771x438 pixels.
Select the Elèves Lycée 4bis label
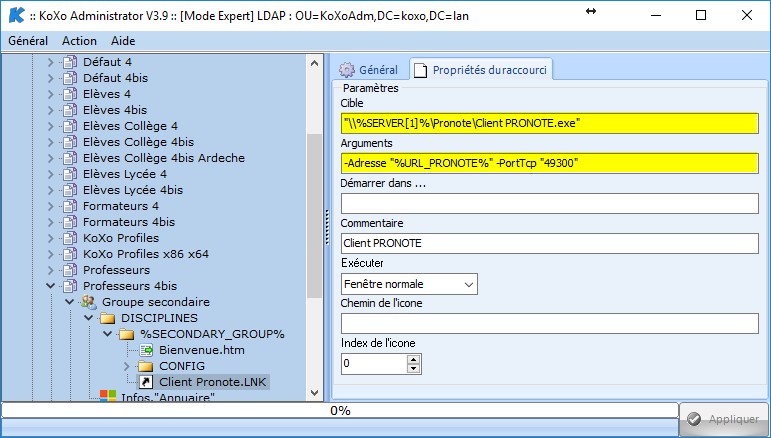[133, 190]
